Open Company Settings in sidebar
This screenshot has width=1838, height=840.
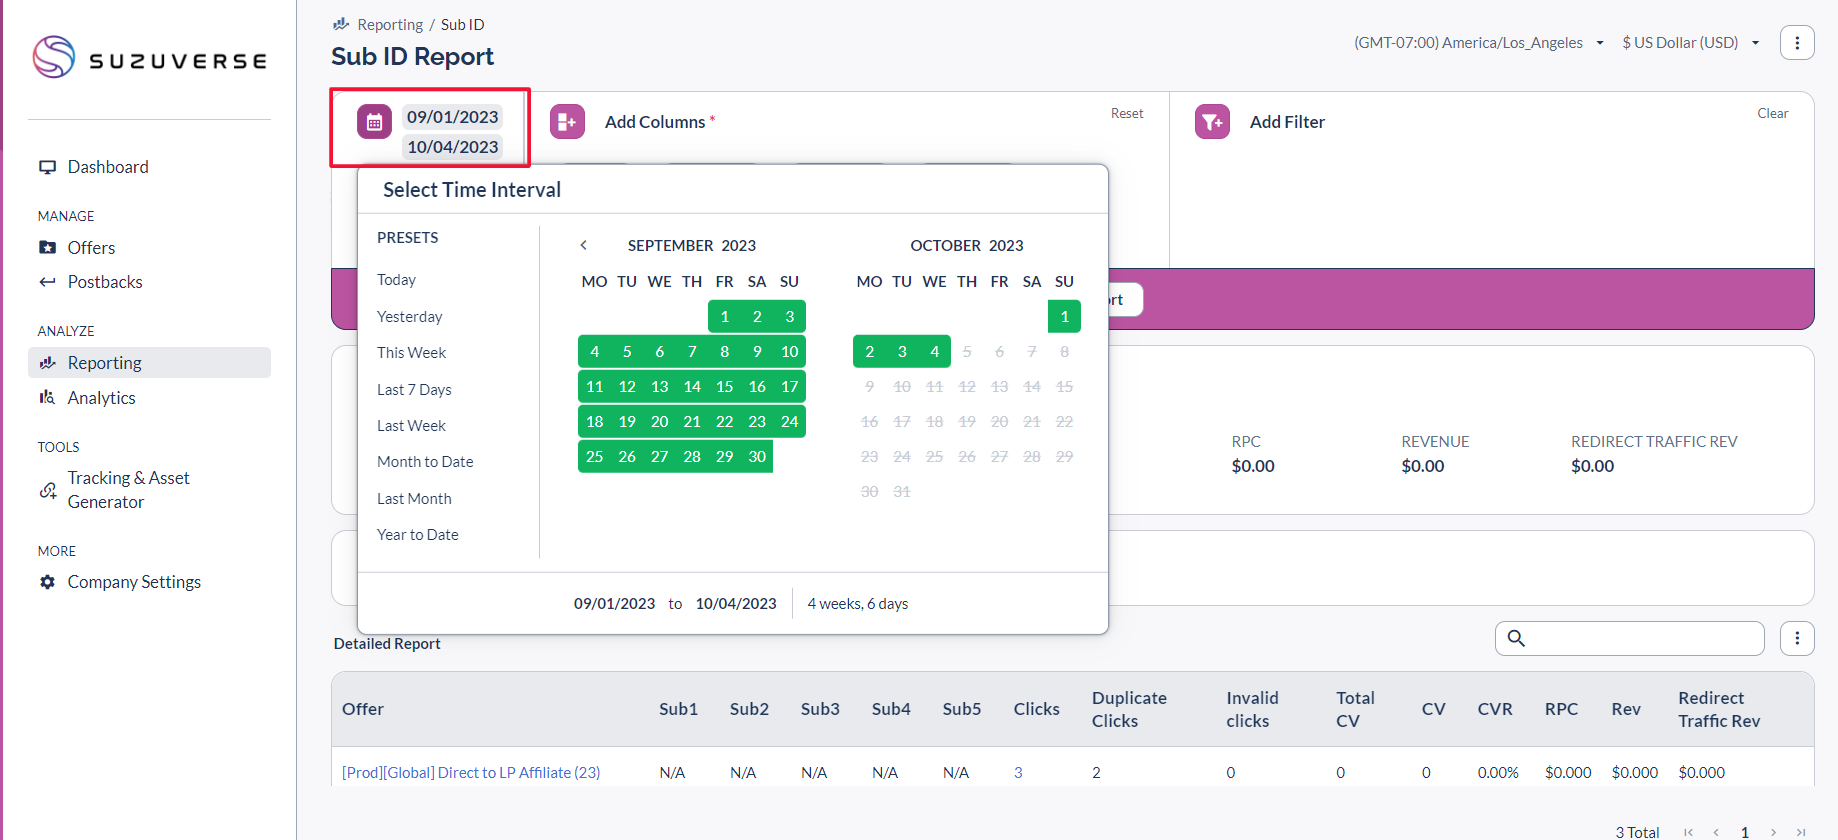point(134,582)
